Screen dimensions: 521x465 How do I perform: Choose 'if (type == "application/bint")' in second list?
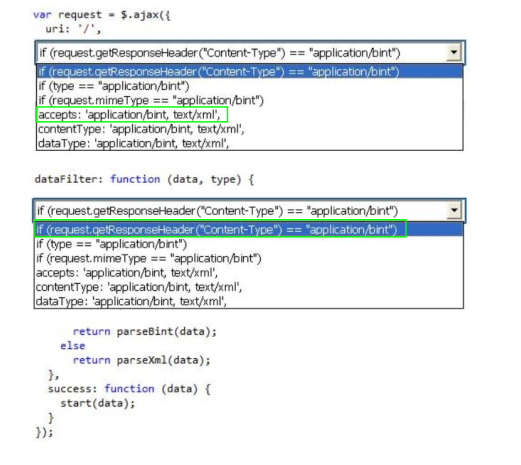(x=249, y=244)
